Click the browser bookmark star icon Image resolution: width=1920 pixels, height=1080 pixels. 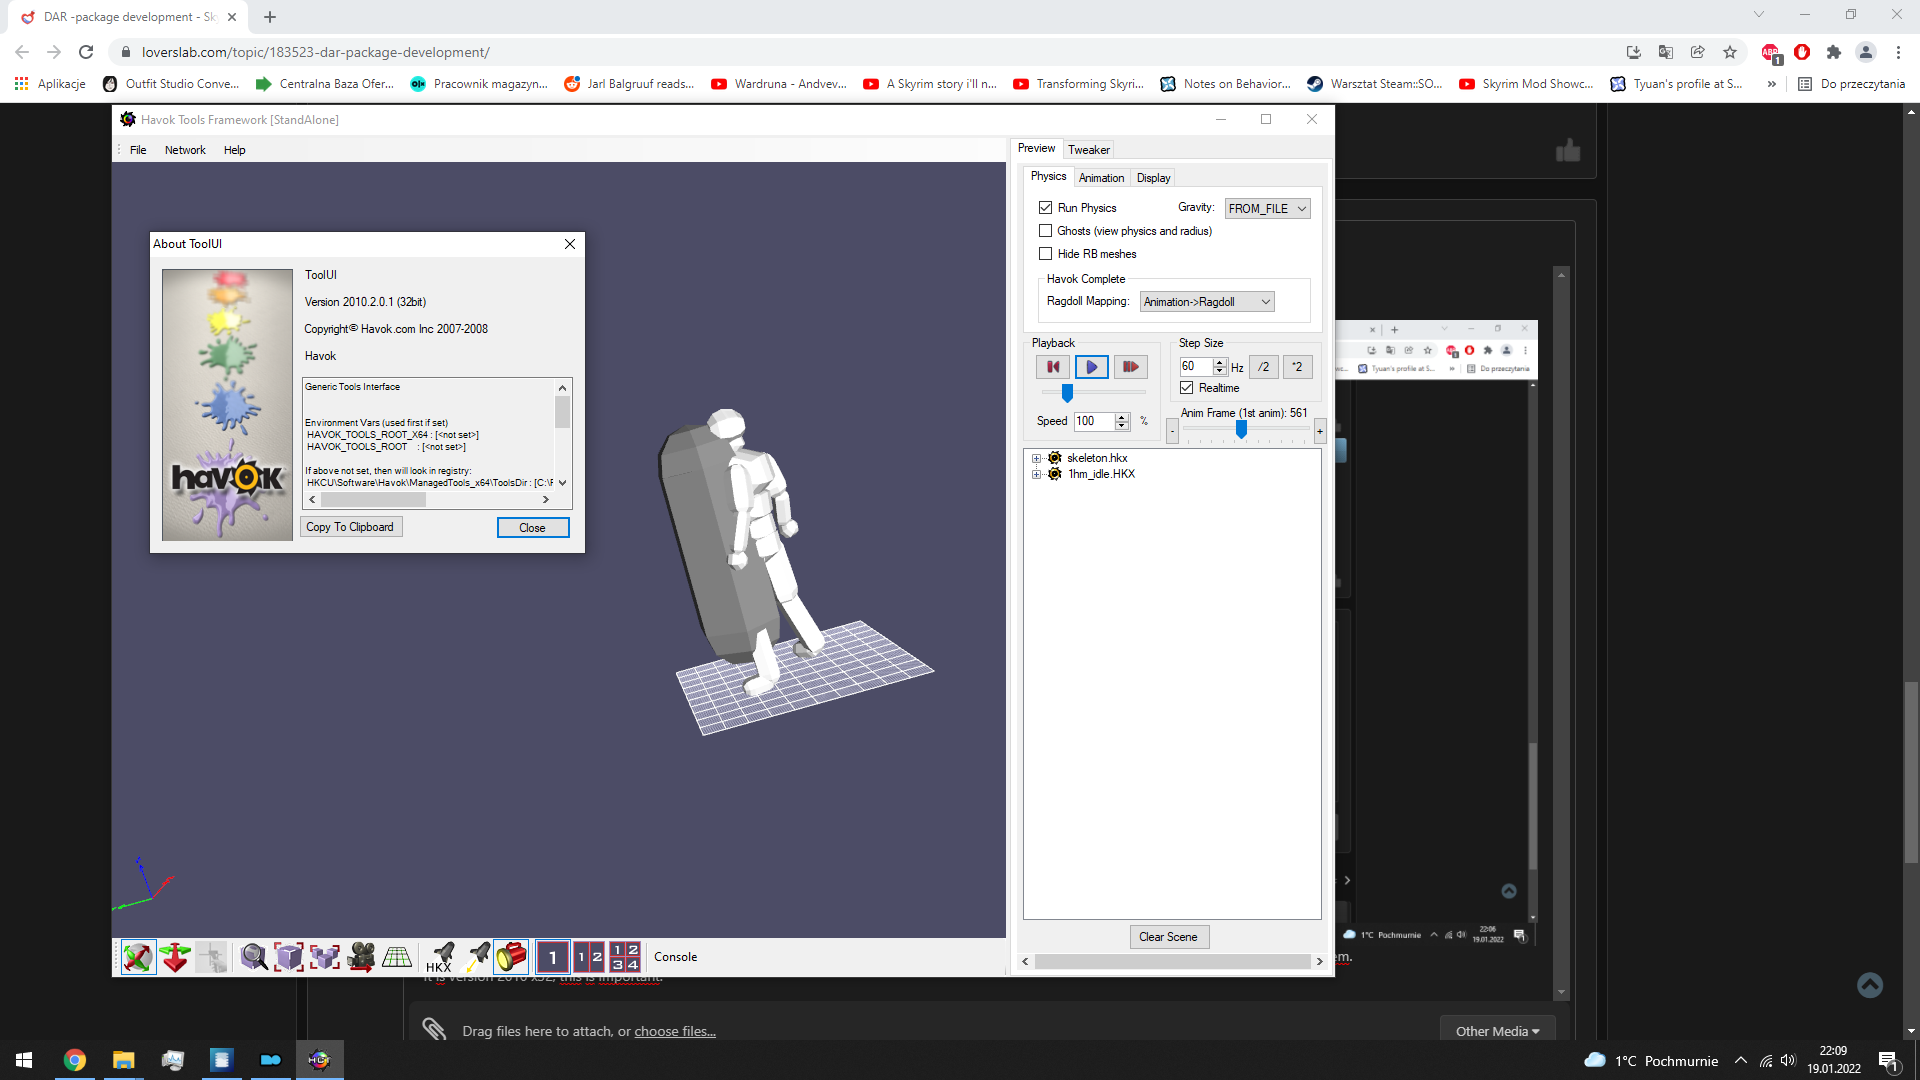point(1730,52)
